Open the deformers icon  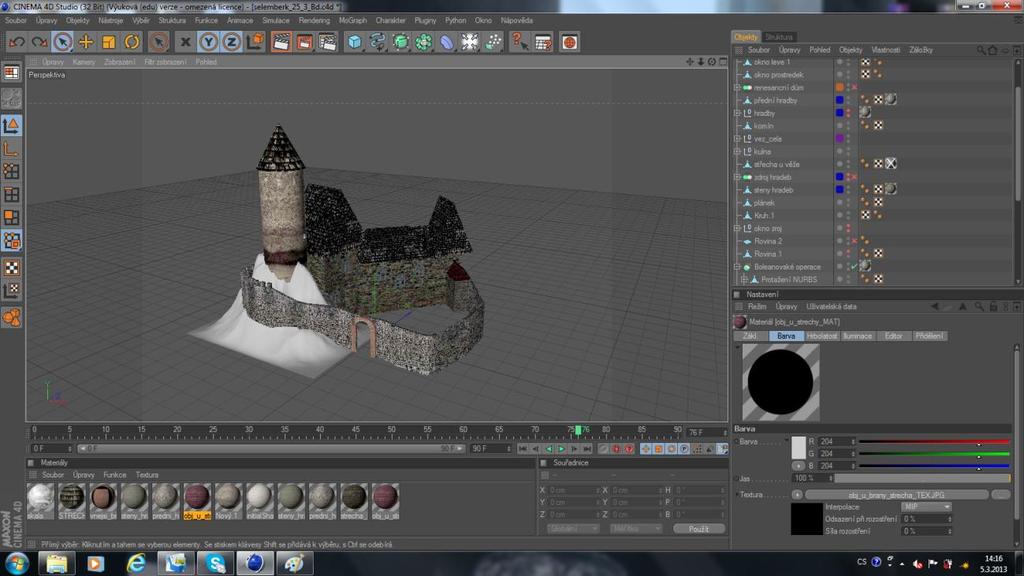(447, 42)
